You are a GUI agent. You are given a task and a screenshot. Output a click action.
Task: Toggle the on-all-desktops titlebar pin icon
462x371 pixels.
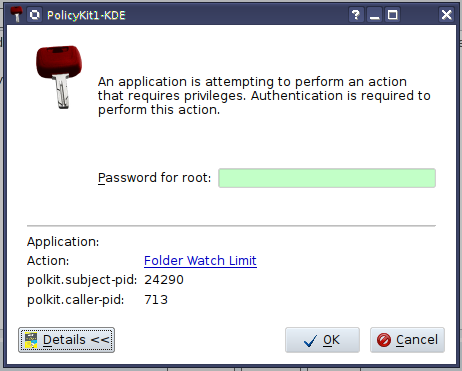34,15
